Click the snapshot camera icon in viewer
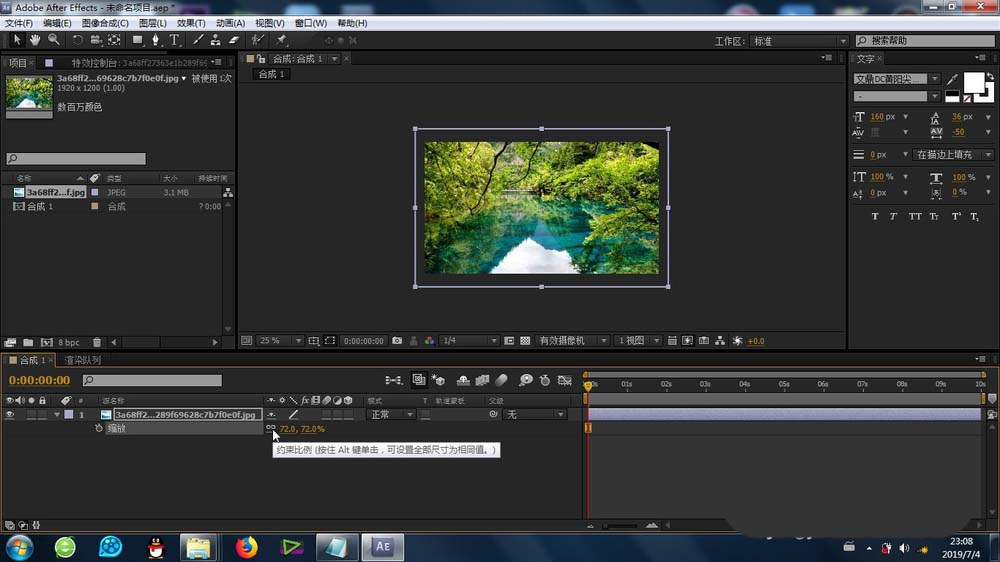 click(397, 341)
